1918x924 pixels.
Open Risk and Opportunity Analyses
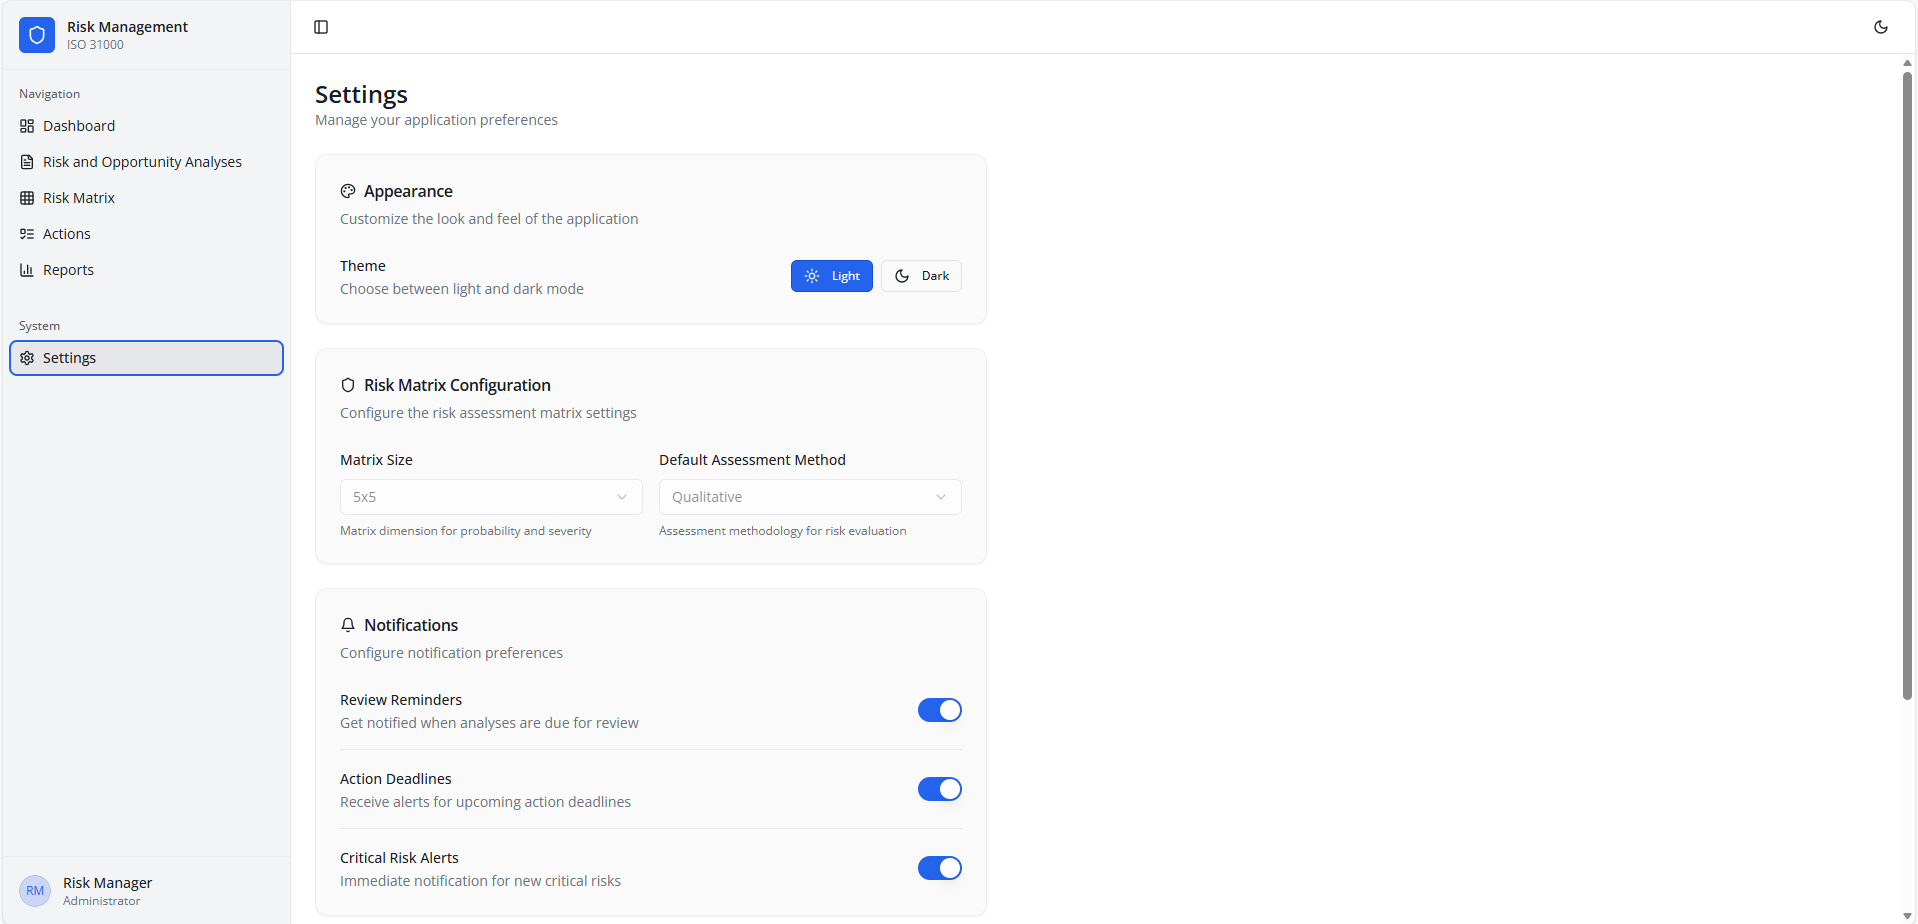click(x=142, y=162)
